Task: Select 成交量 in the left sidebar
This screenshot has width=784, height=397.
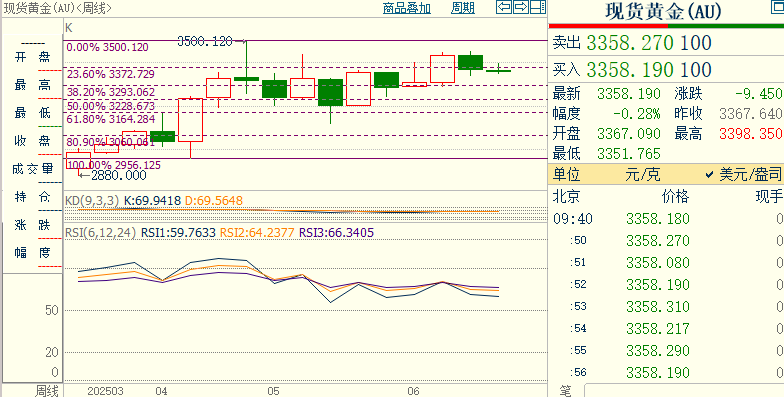Action: tap(32, 169)
